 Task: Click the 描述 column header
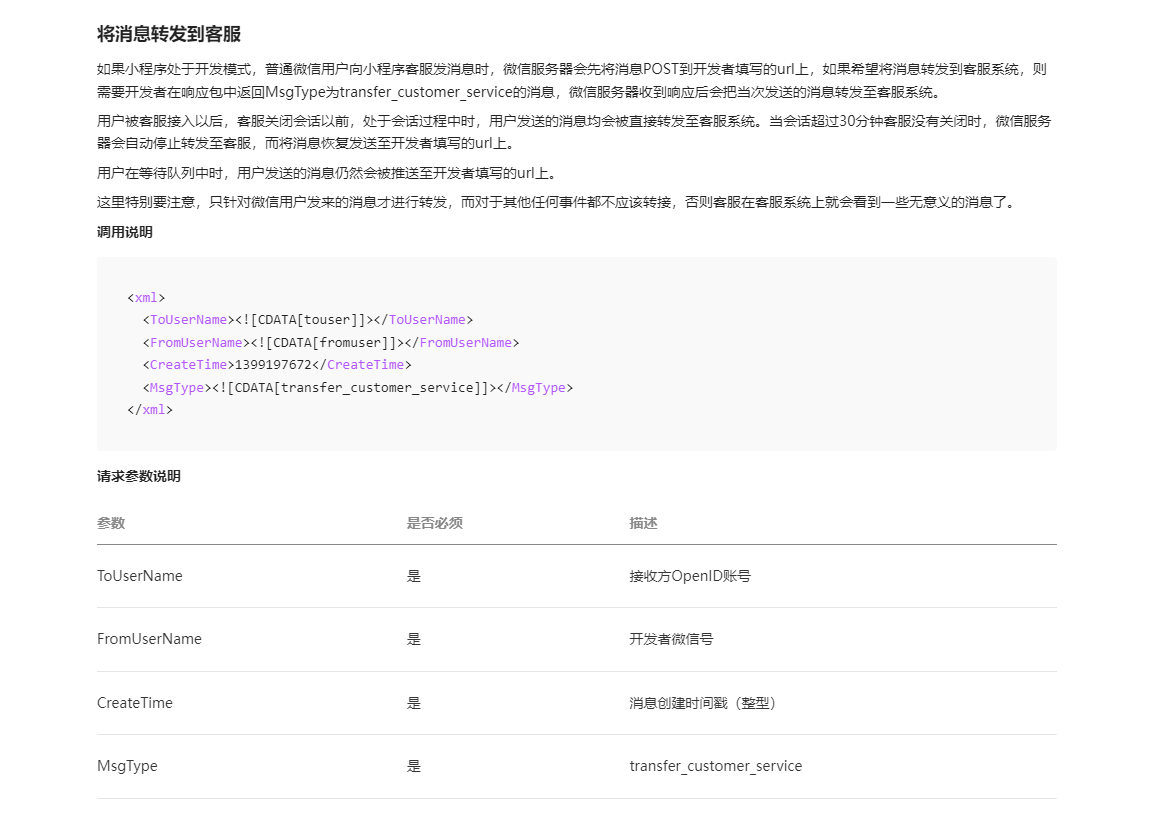tap(644, 524)
